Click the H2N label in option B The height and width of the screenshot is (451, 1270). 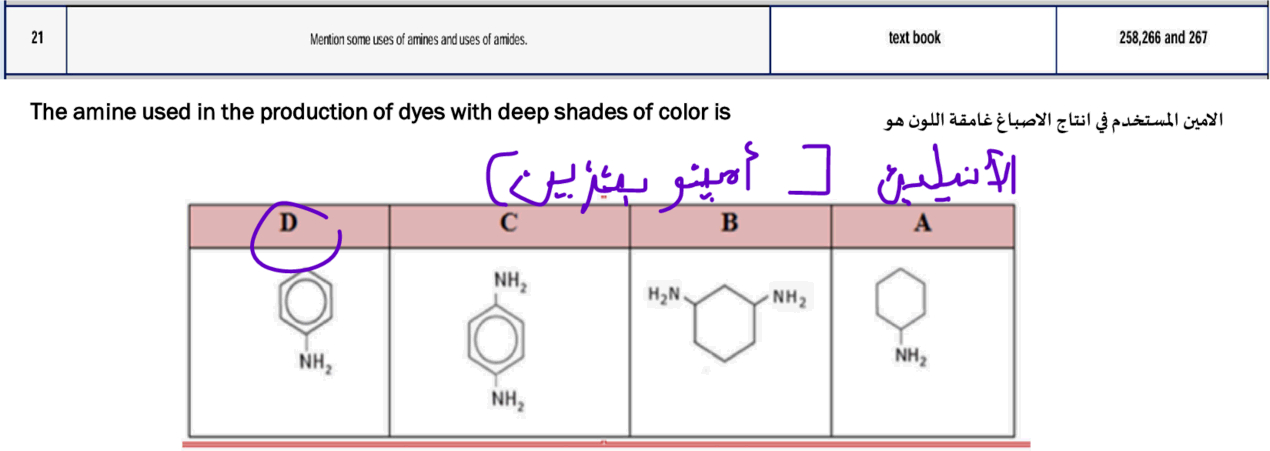coord(665,294)
